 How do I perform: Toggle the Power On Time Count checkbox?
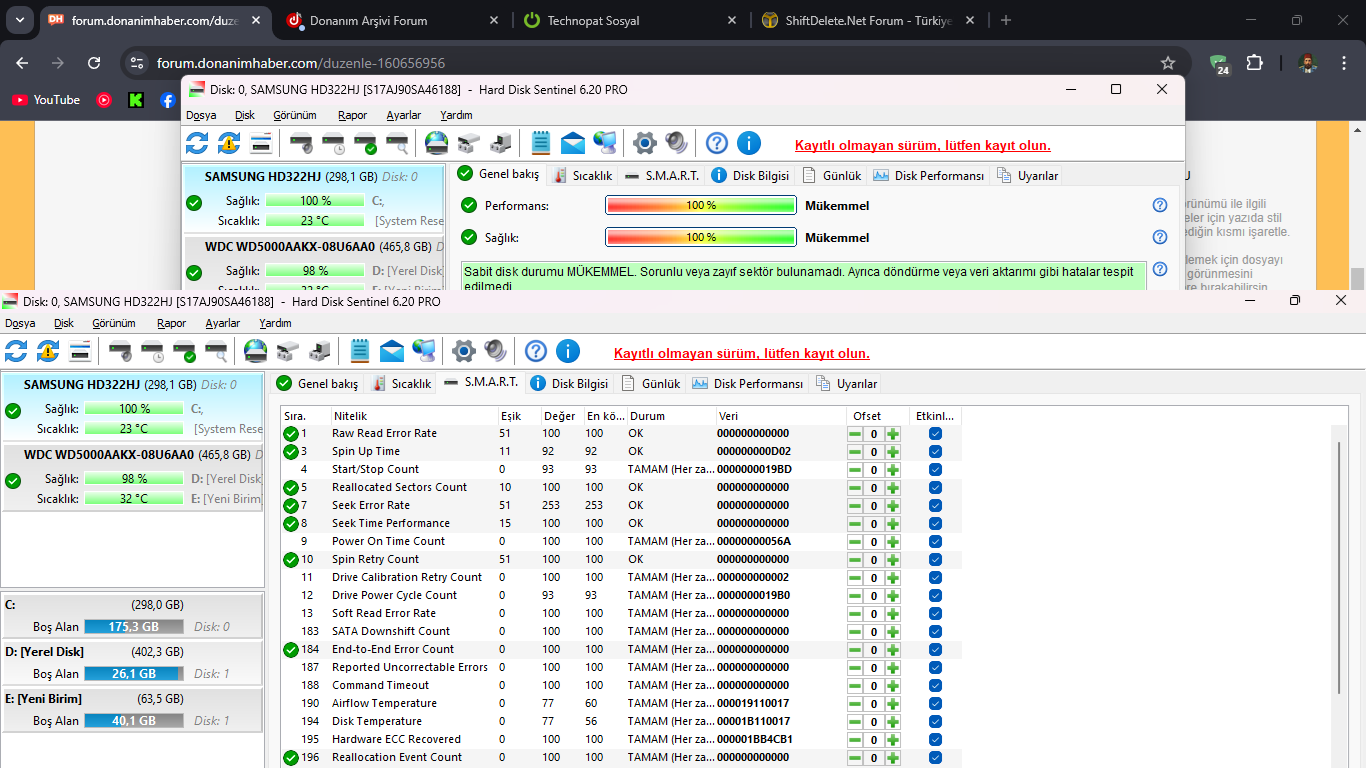pos(935,542)
